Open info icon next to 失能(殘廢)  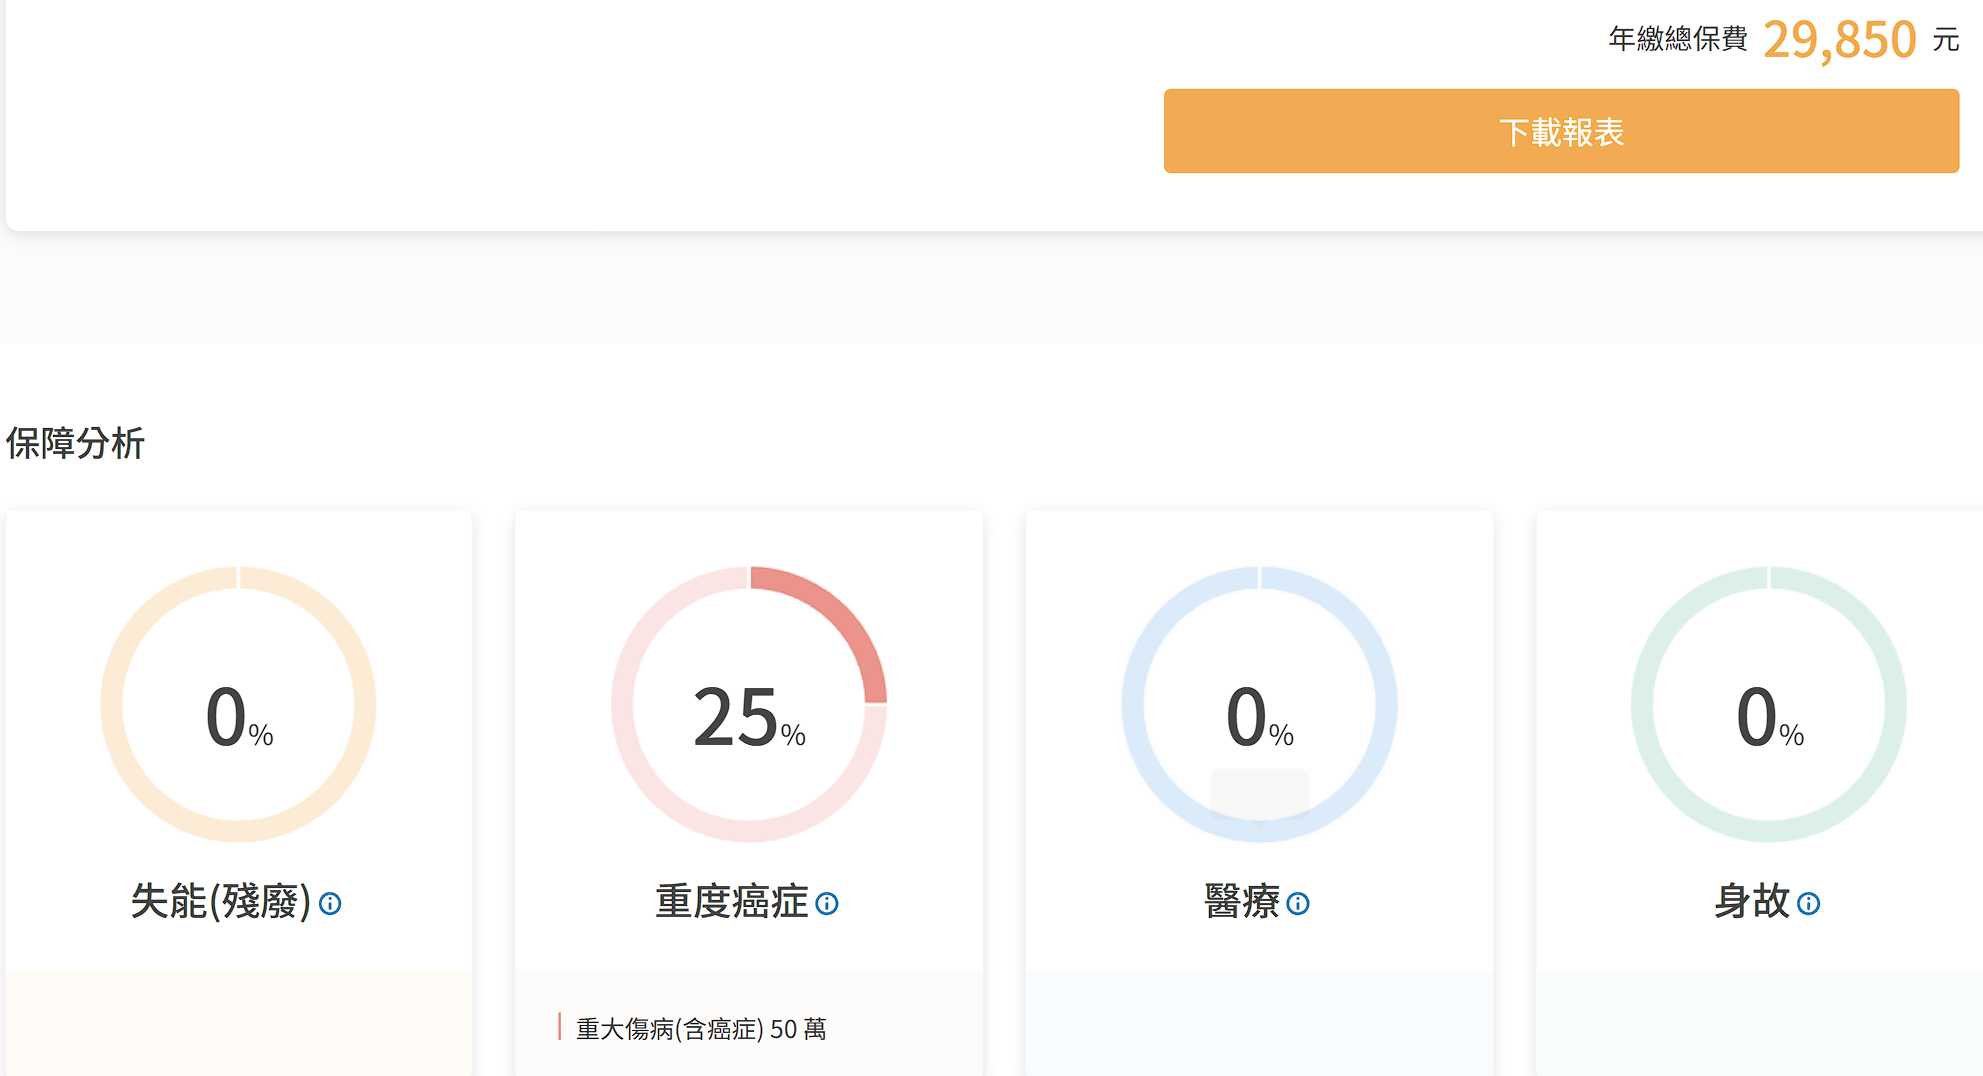(x=330, y=904)
